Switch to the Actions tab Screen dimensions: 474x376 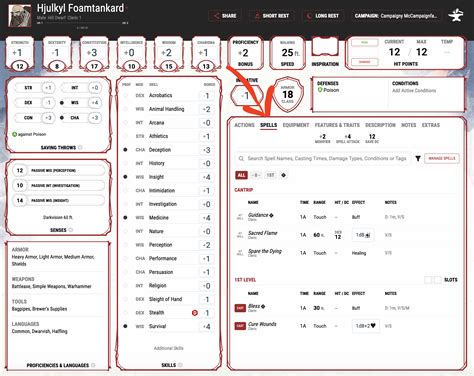pos(244,125)
